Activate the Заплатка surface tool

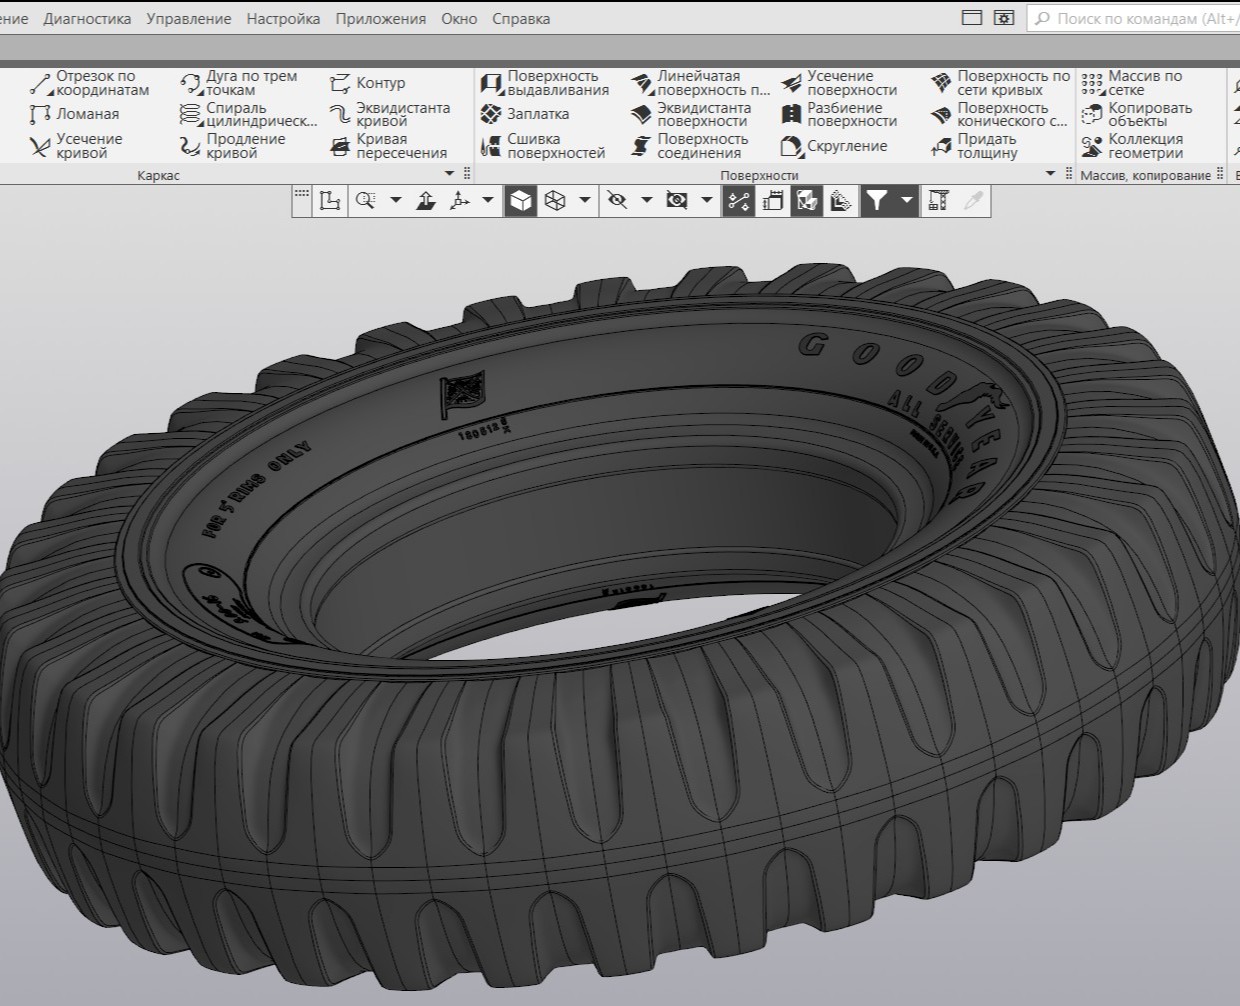[x=525, y=114]
